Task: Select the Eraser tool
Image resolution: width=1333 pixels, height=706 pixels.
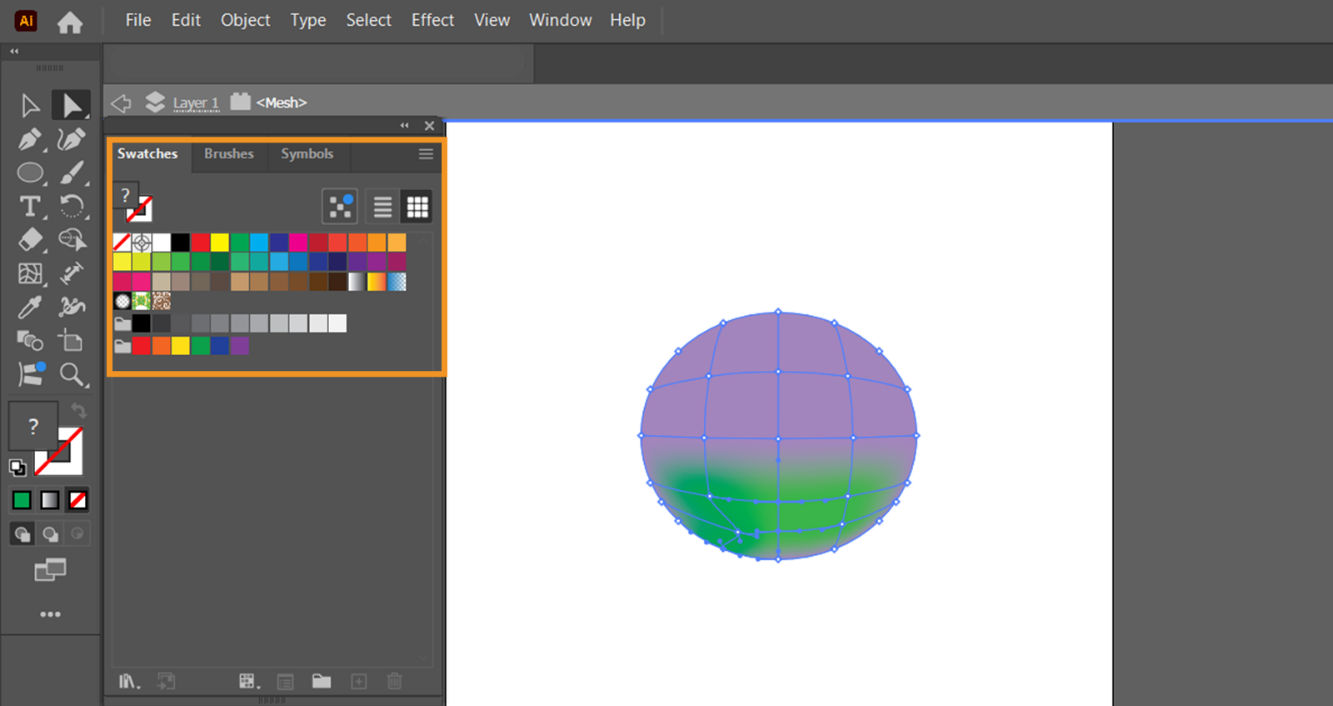Action: 30,240
